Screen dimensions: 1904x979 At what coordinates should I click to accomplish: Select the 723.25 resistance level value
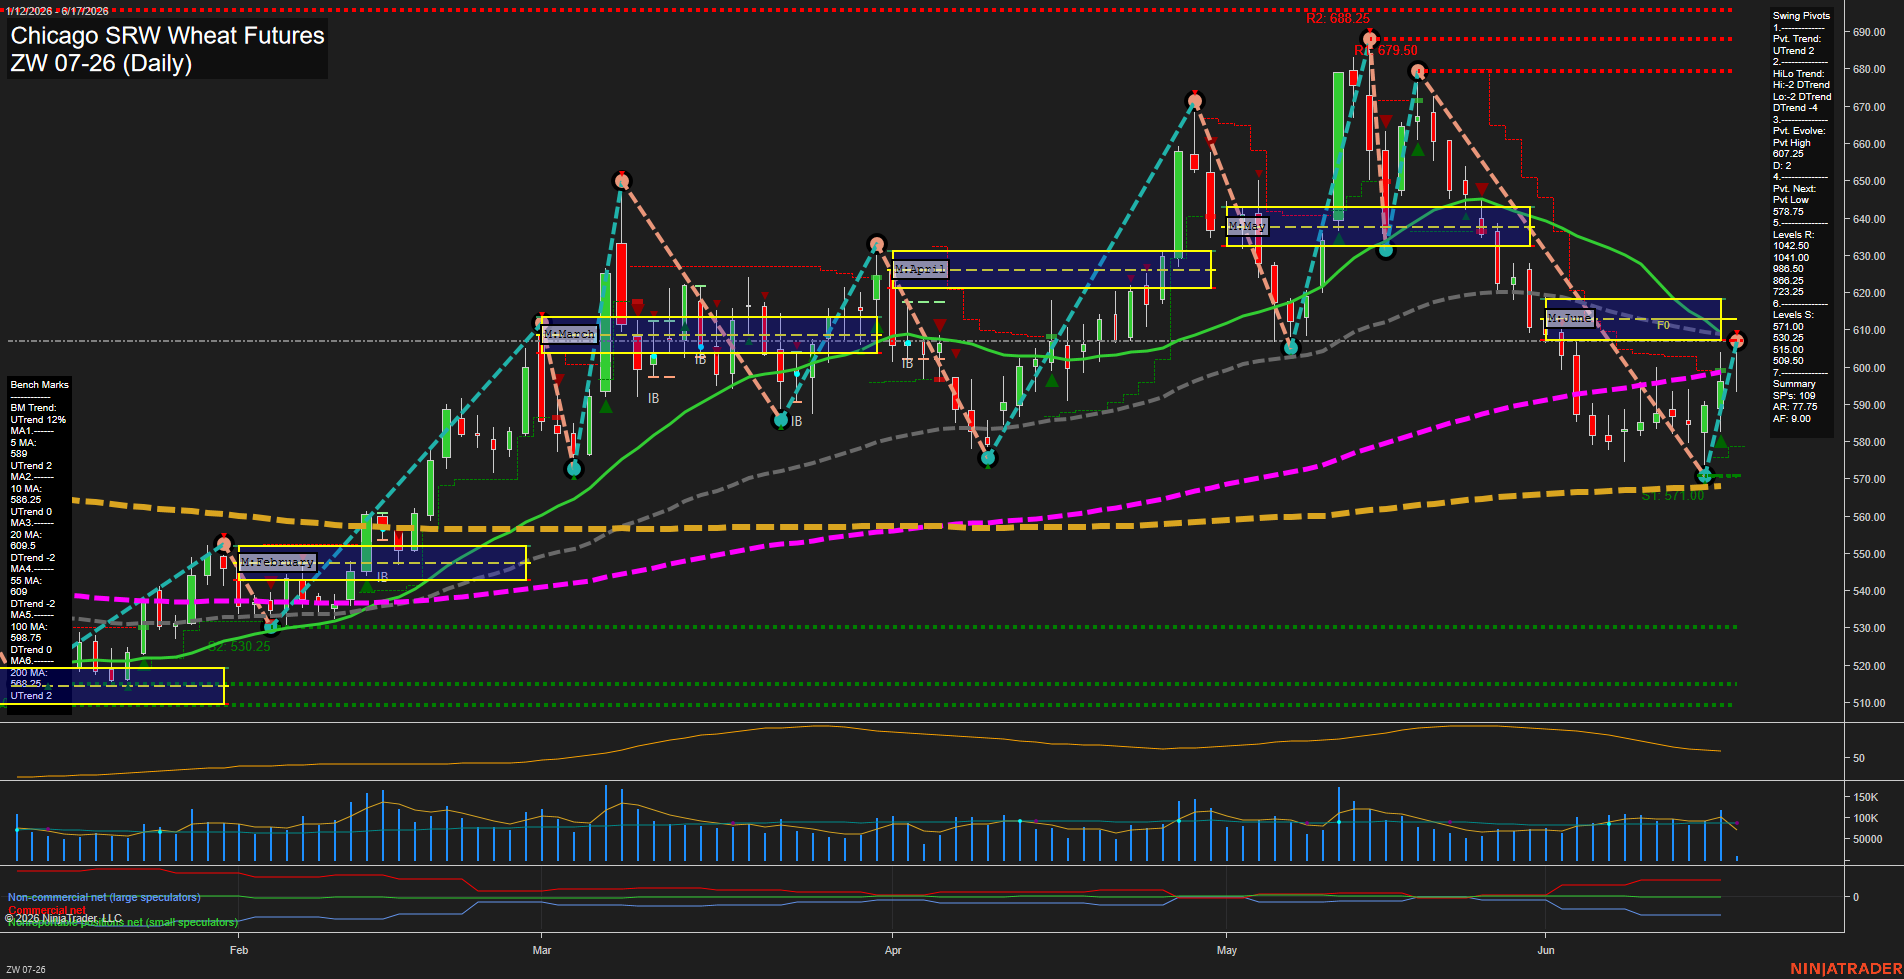click(1788, 292)
